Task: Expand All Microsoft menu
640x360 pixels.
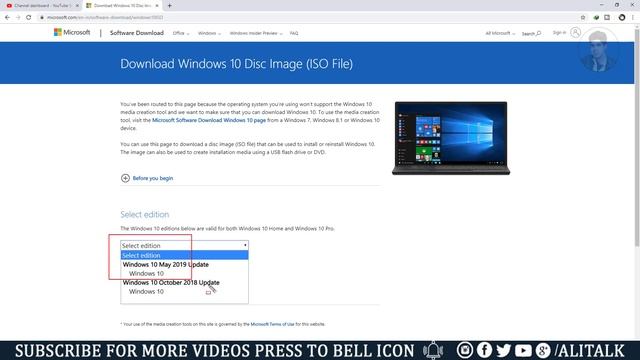Action: (x=500, y=33)
